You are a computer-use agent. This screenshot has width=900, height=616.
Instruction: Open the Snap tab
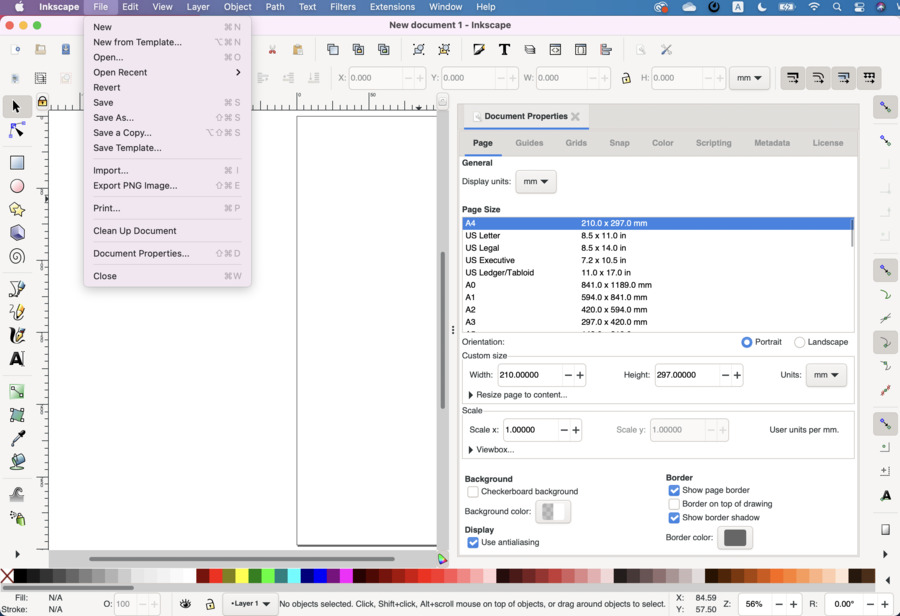[x=619, y=143]
